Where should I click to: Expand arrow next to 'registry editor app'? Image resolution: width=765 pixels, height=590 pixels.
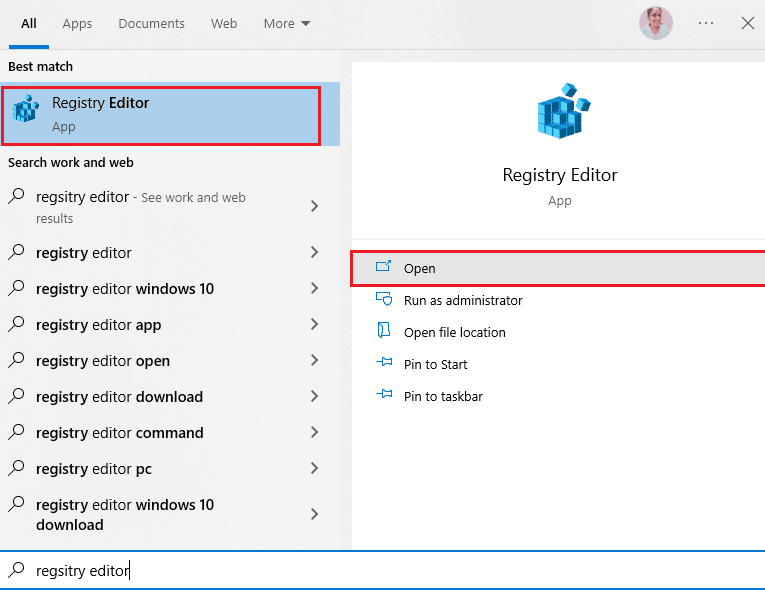coord(314,325)
